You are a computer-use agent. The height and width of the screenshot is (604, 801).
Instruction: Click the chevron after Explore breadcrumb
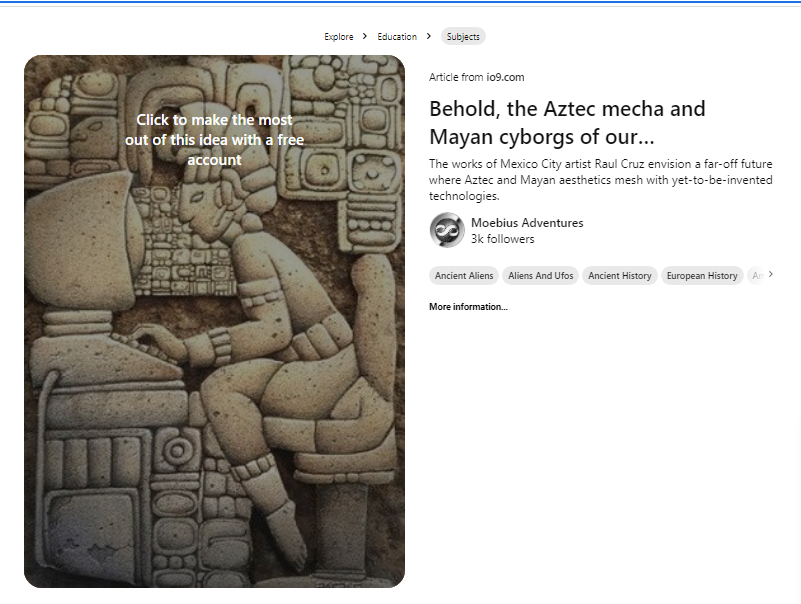tap(365, 36)
